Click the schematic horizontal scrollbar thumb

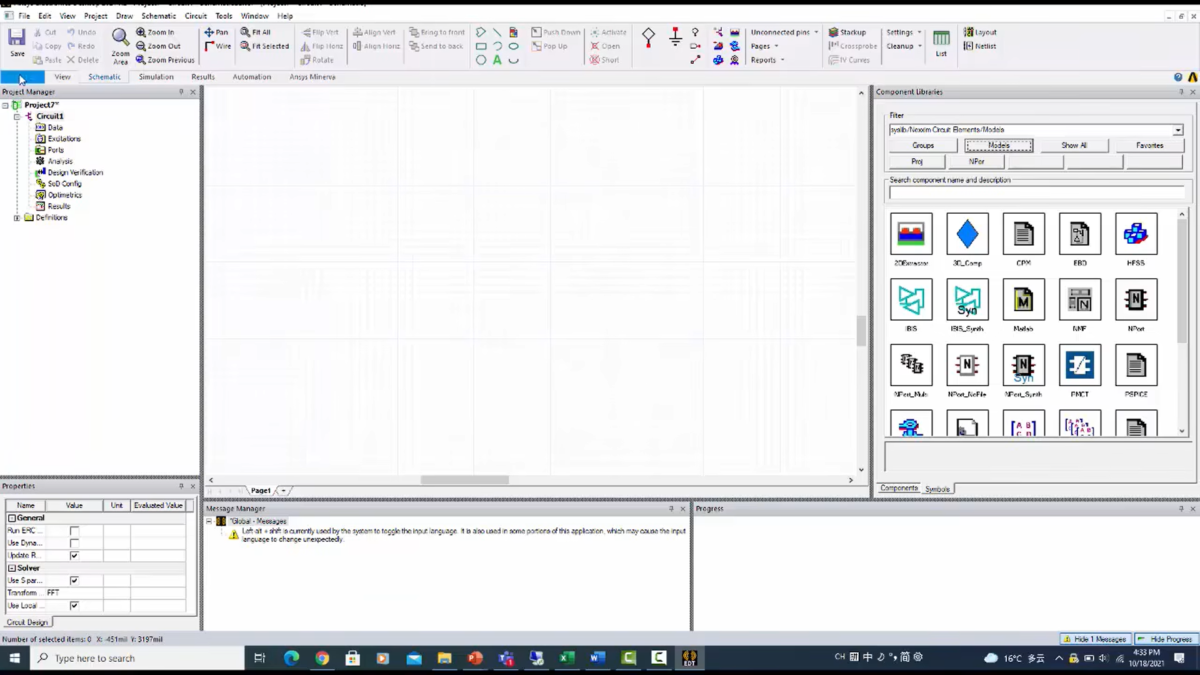tap(464, 480)
